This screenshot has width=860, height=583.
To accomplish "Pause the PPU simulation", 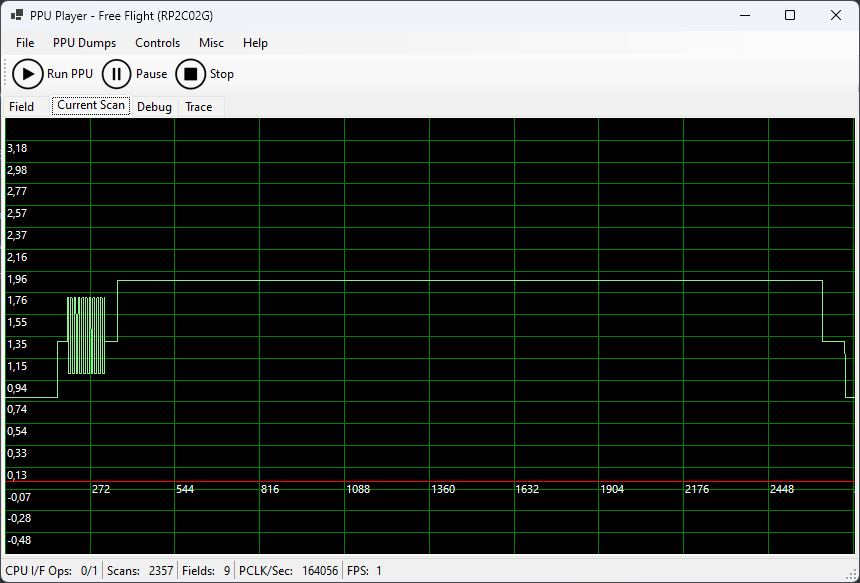I will (135, 74).
